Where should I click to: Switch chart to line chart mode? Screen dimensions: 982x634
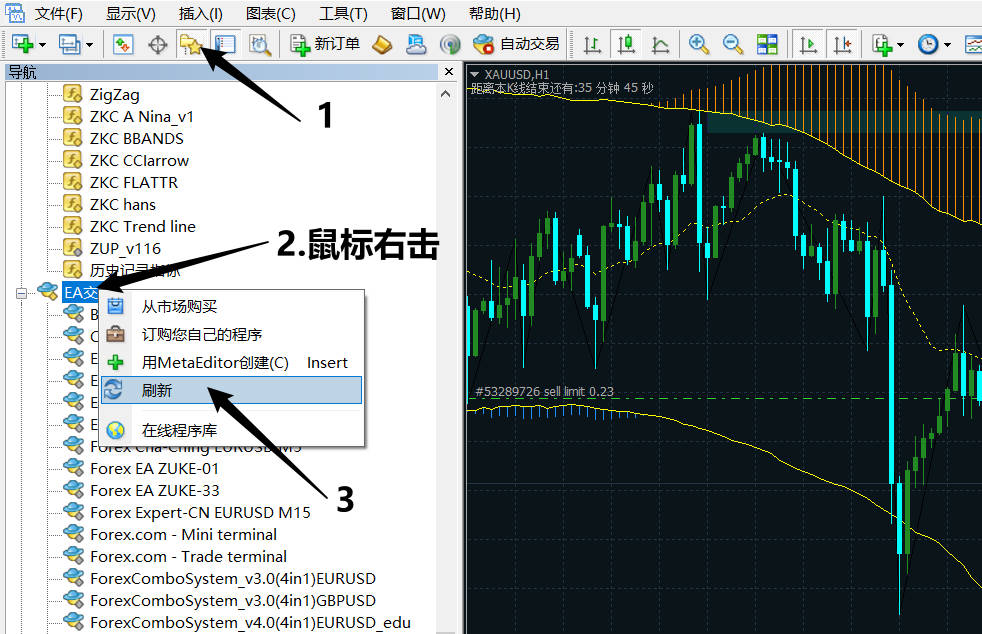tap(660, 44)
